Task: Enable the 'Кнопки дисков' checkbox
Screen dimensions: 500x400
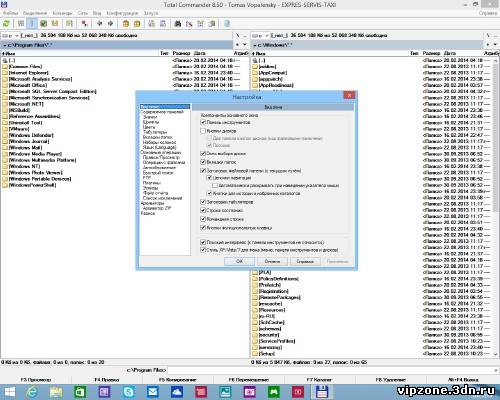Action: click(203, 131)
